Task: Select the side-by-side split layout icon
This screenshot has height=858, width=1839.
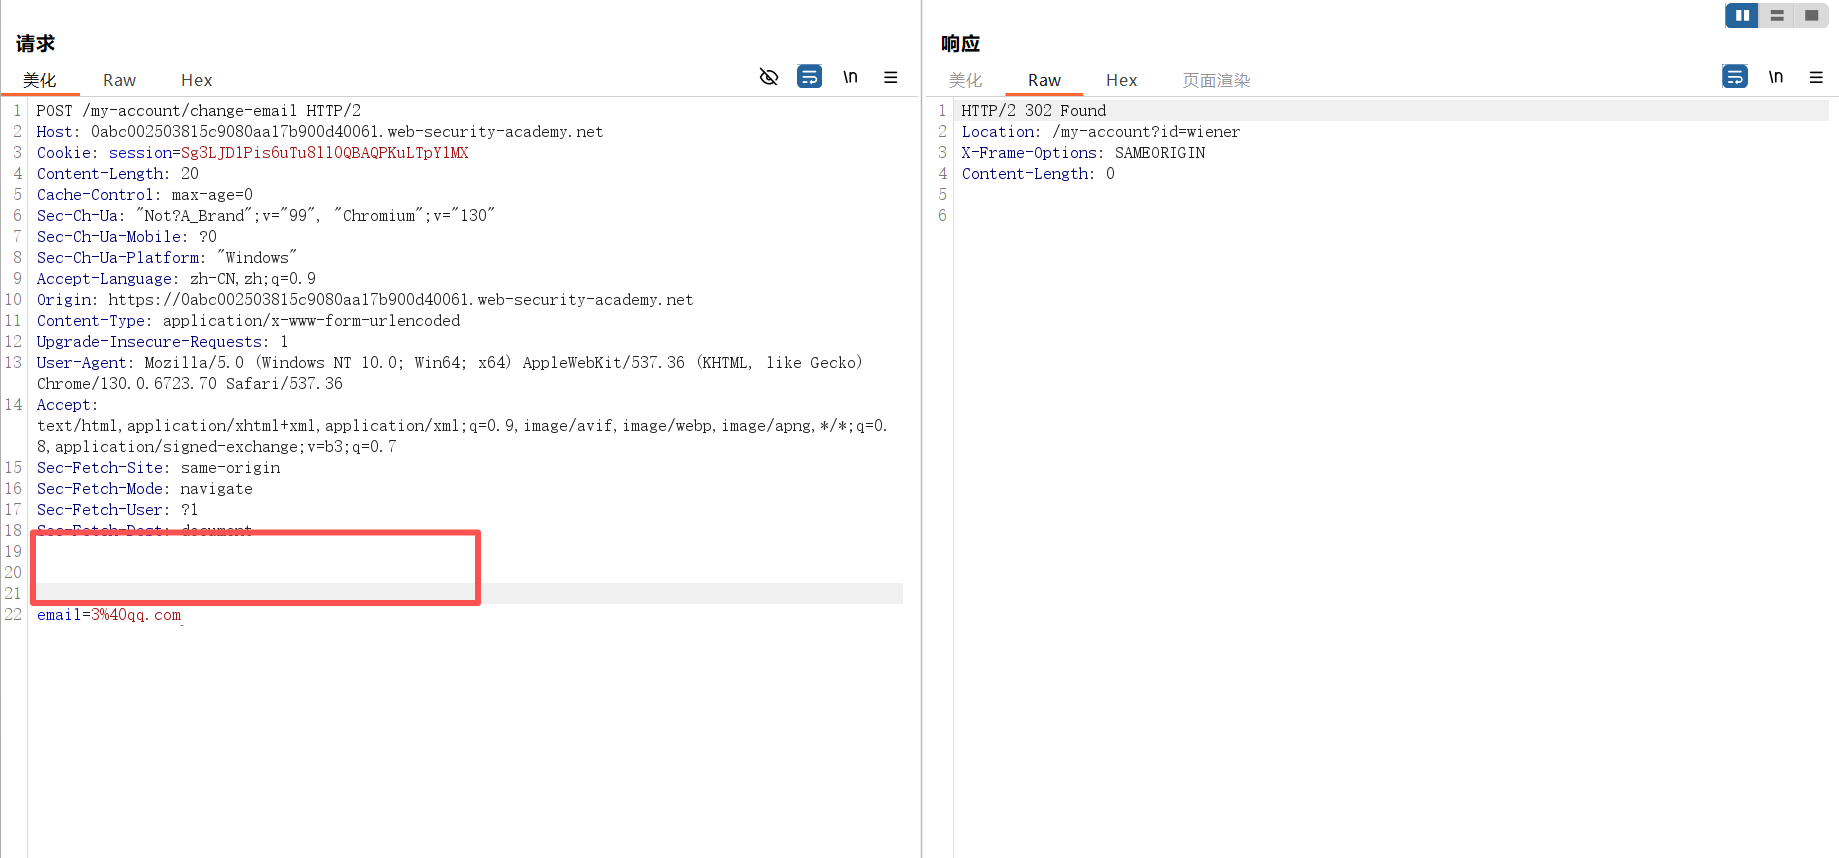Action: [1742, 15]
